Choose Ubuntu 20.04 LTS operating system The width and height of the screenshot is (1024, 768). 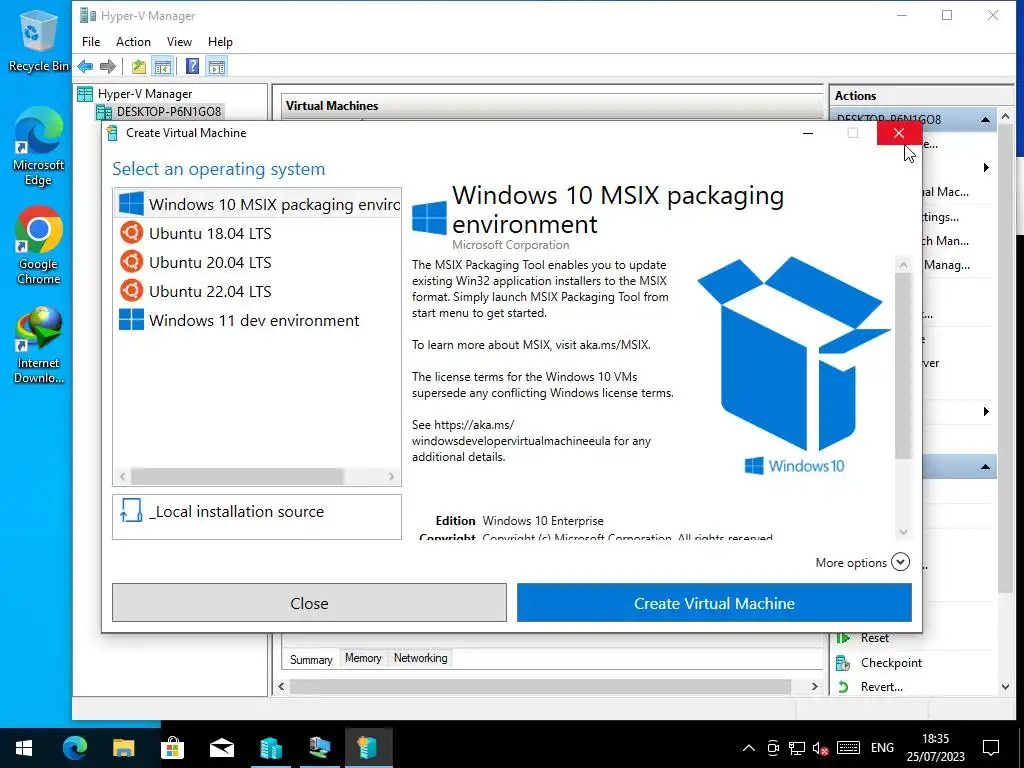[x=257, y=263]
